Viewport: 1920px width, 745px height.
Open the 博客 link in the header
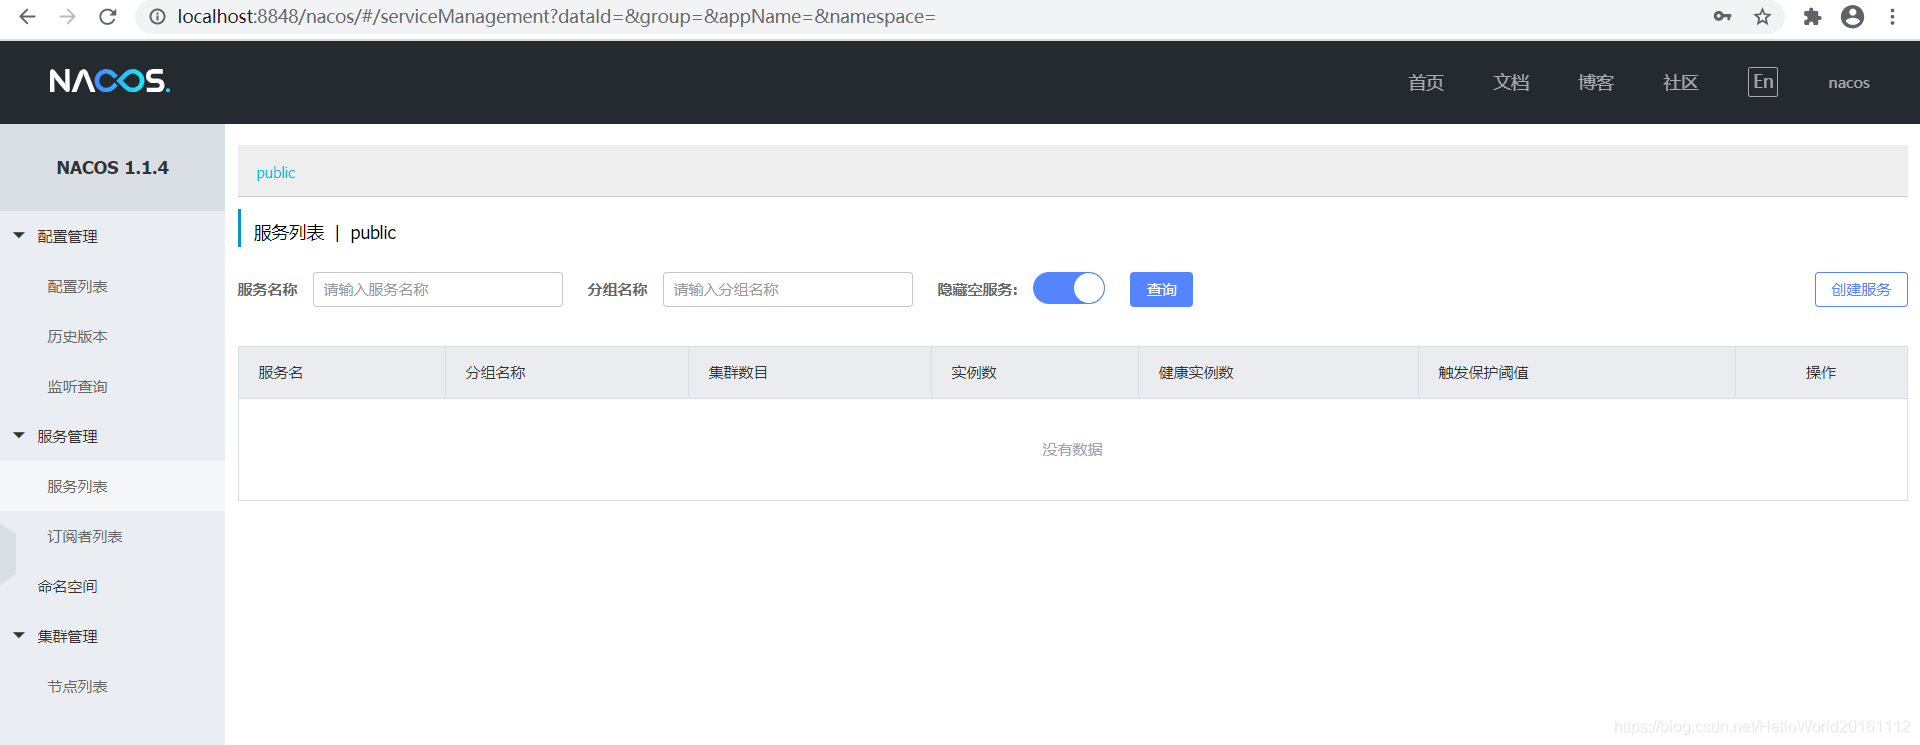(x=1596, y=82)
